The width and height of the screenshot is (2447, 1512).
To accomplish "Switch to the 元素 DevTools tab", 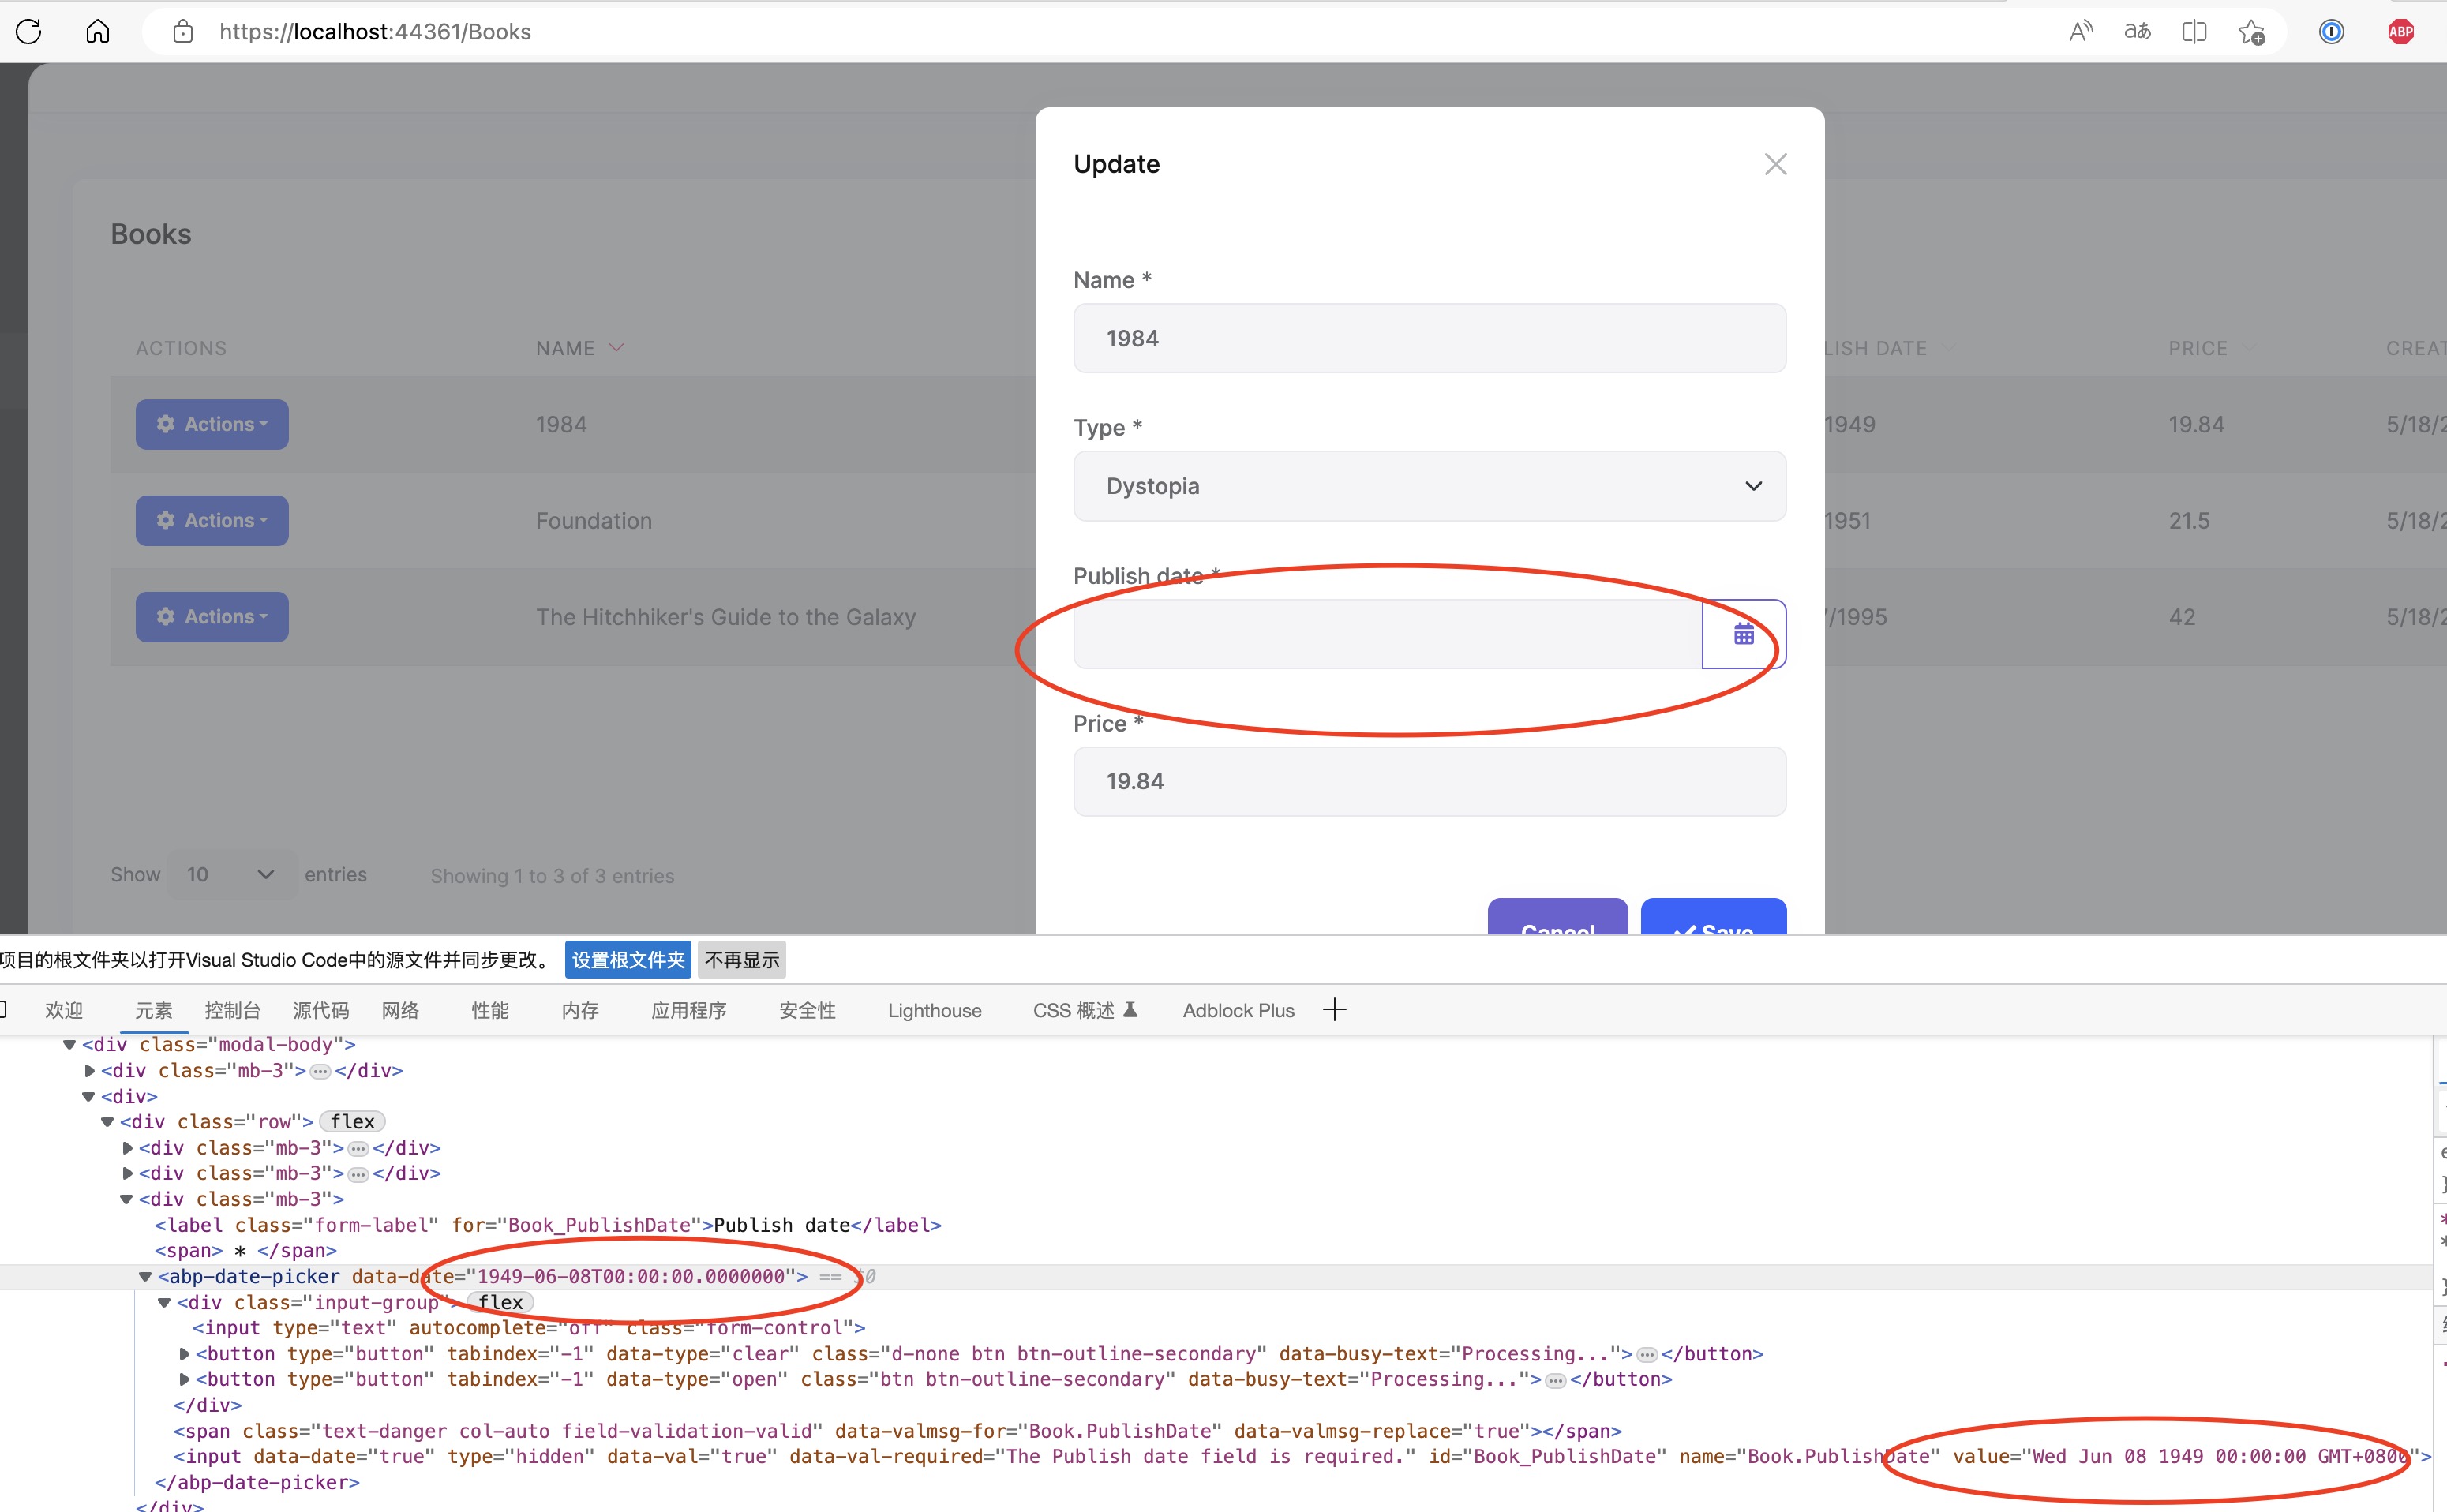I will click(153, 1010).
